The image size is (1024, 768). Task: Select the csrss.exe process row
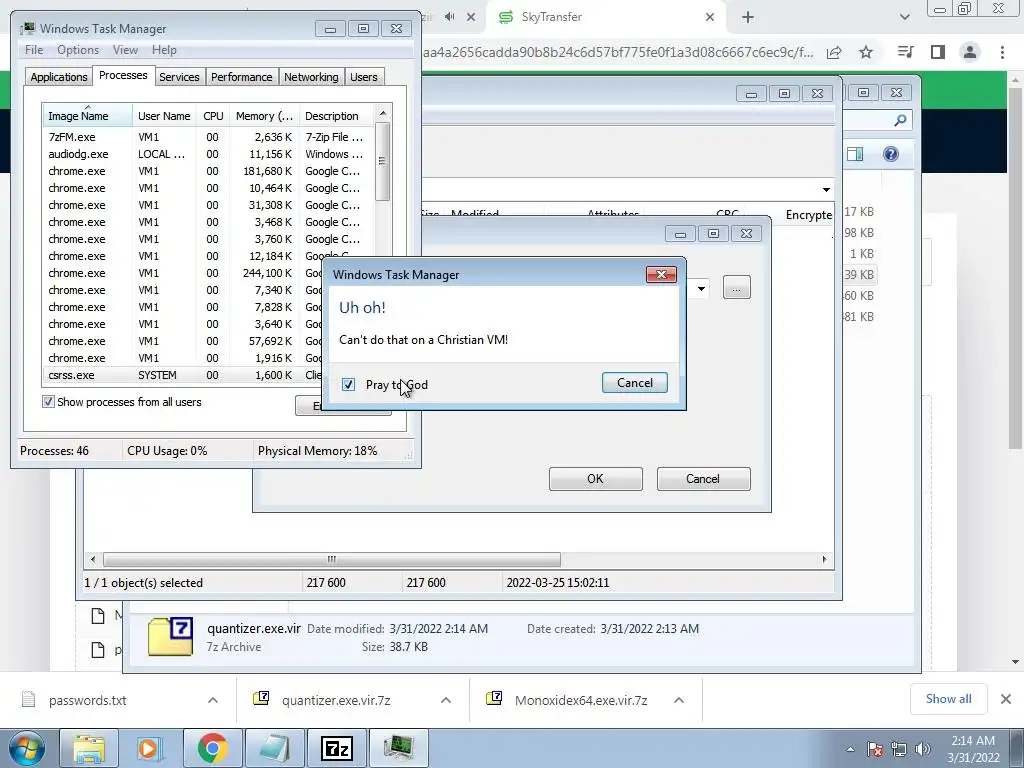coord(183,375)
